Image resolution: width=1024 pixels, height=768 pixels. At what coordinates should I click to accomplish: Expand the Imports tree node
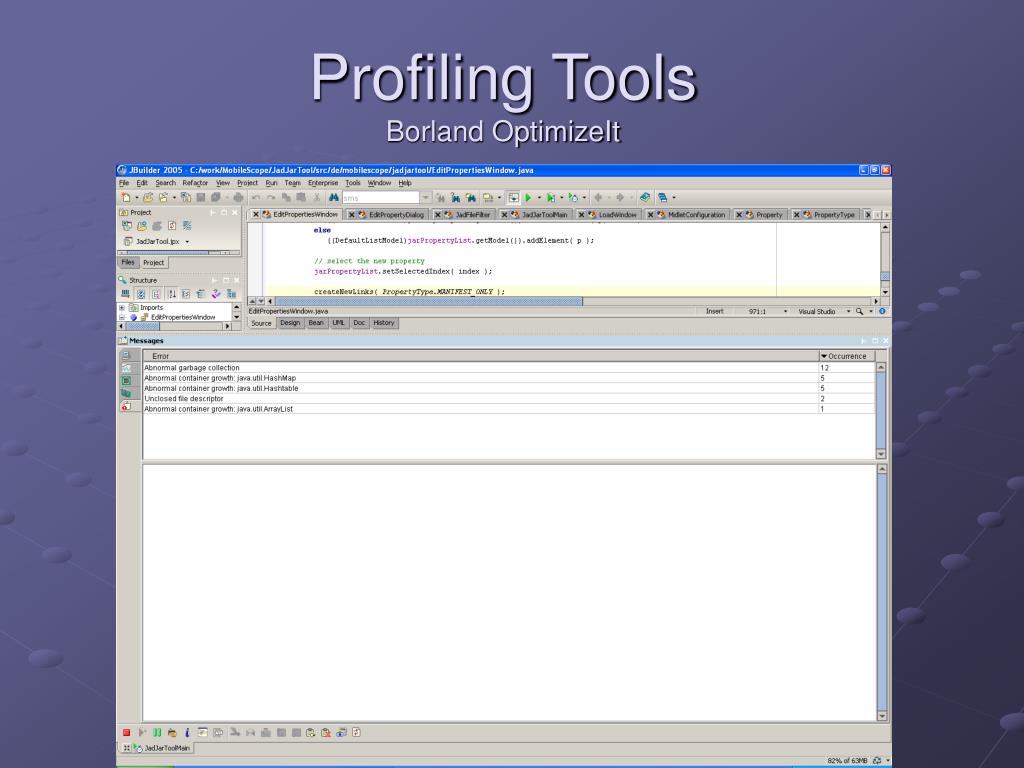(122, 308)
